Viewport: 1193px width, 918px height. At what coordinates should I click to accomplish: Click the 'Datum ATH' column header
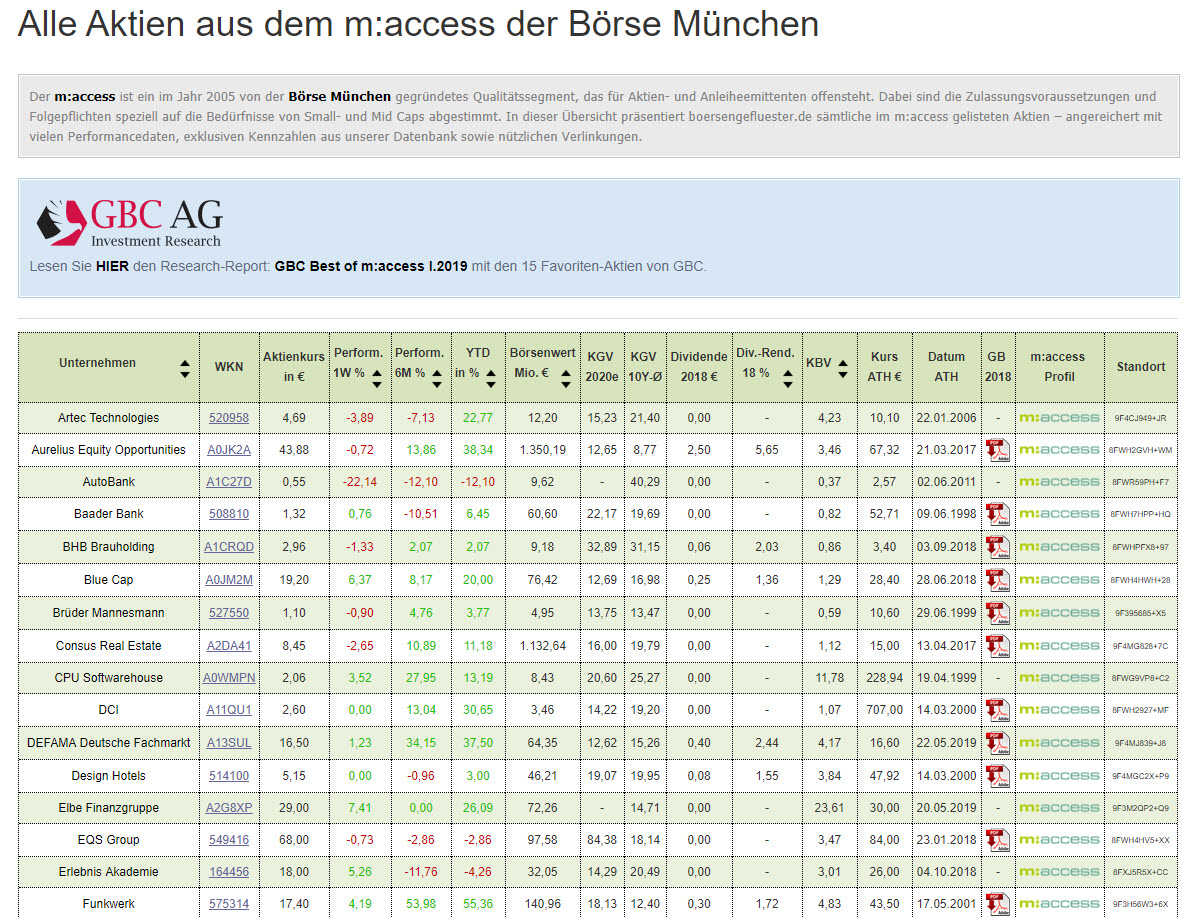coord(946,367)
